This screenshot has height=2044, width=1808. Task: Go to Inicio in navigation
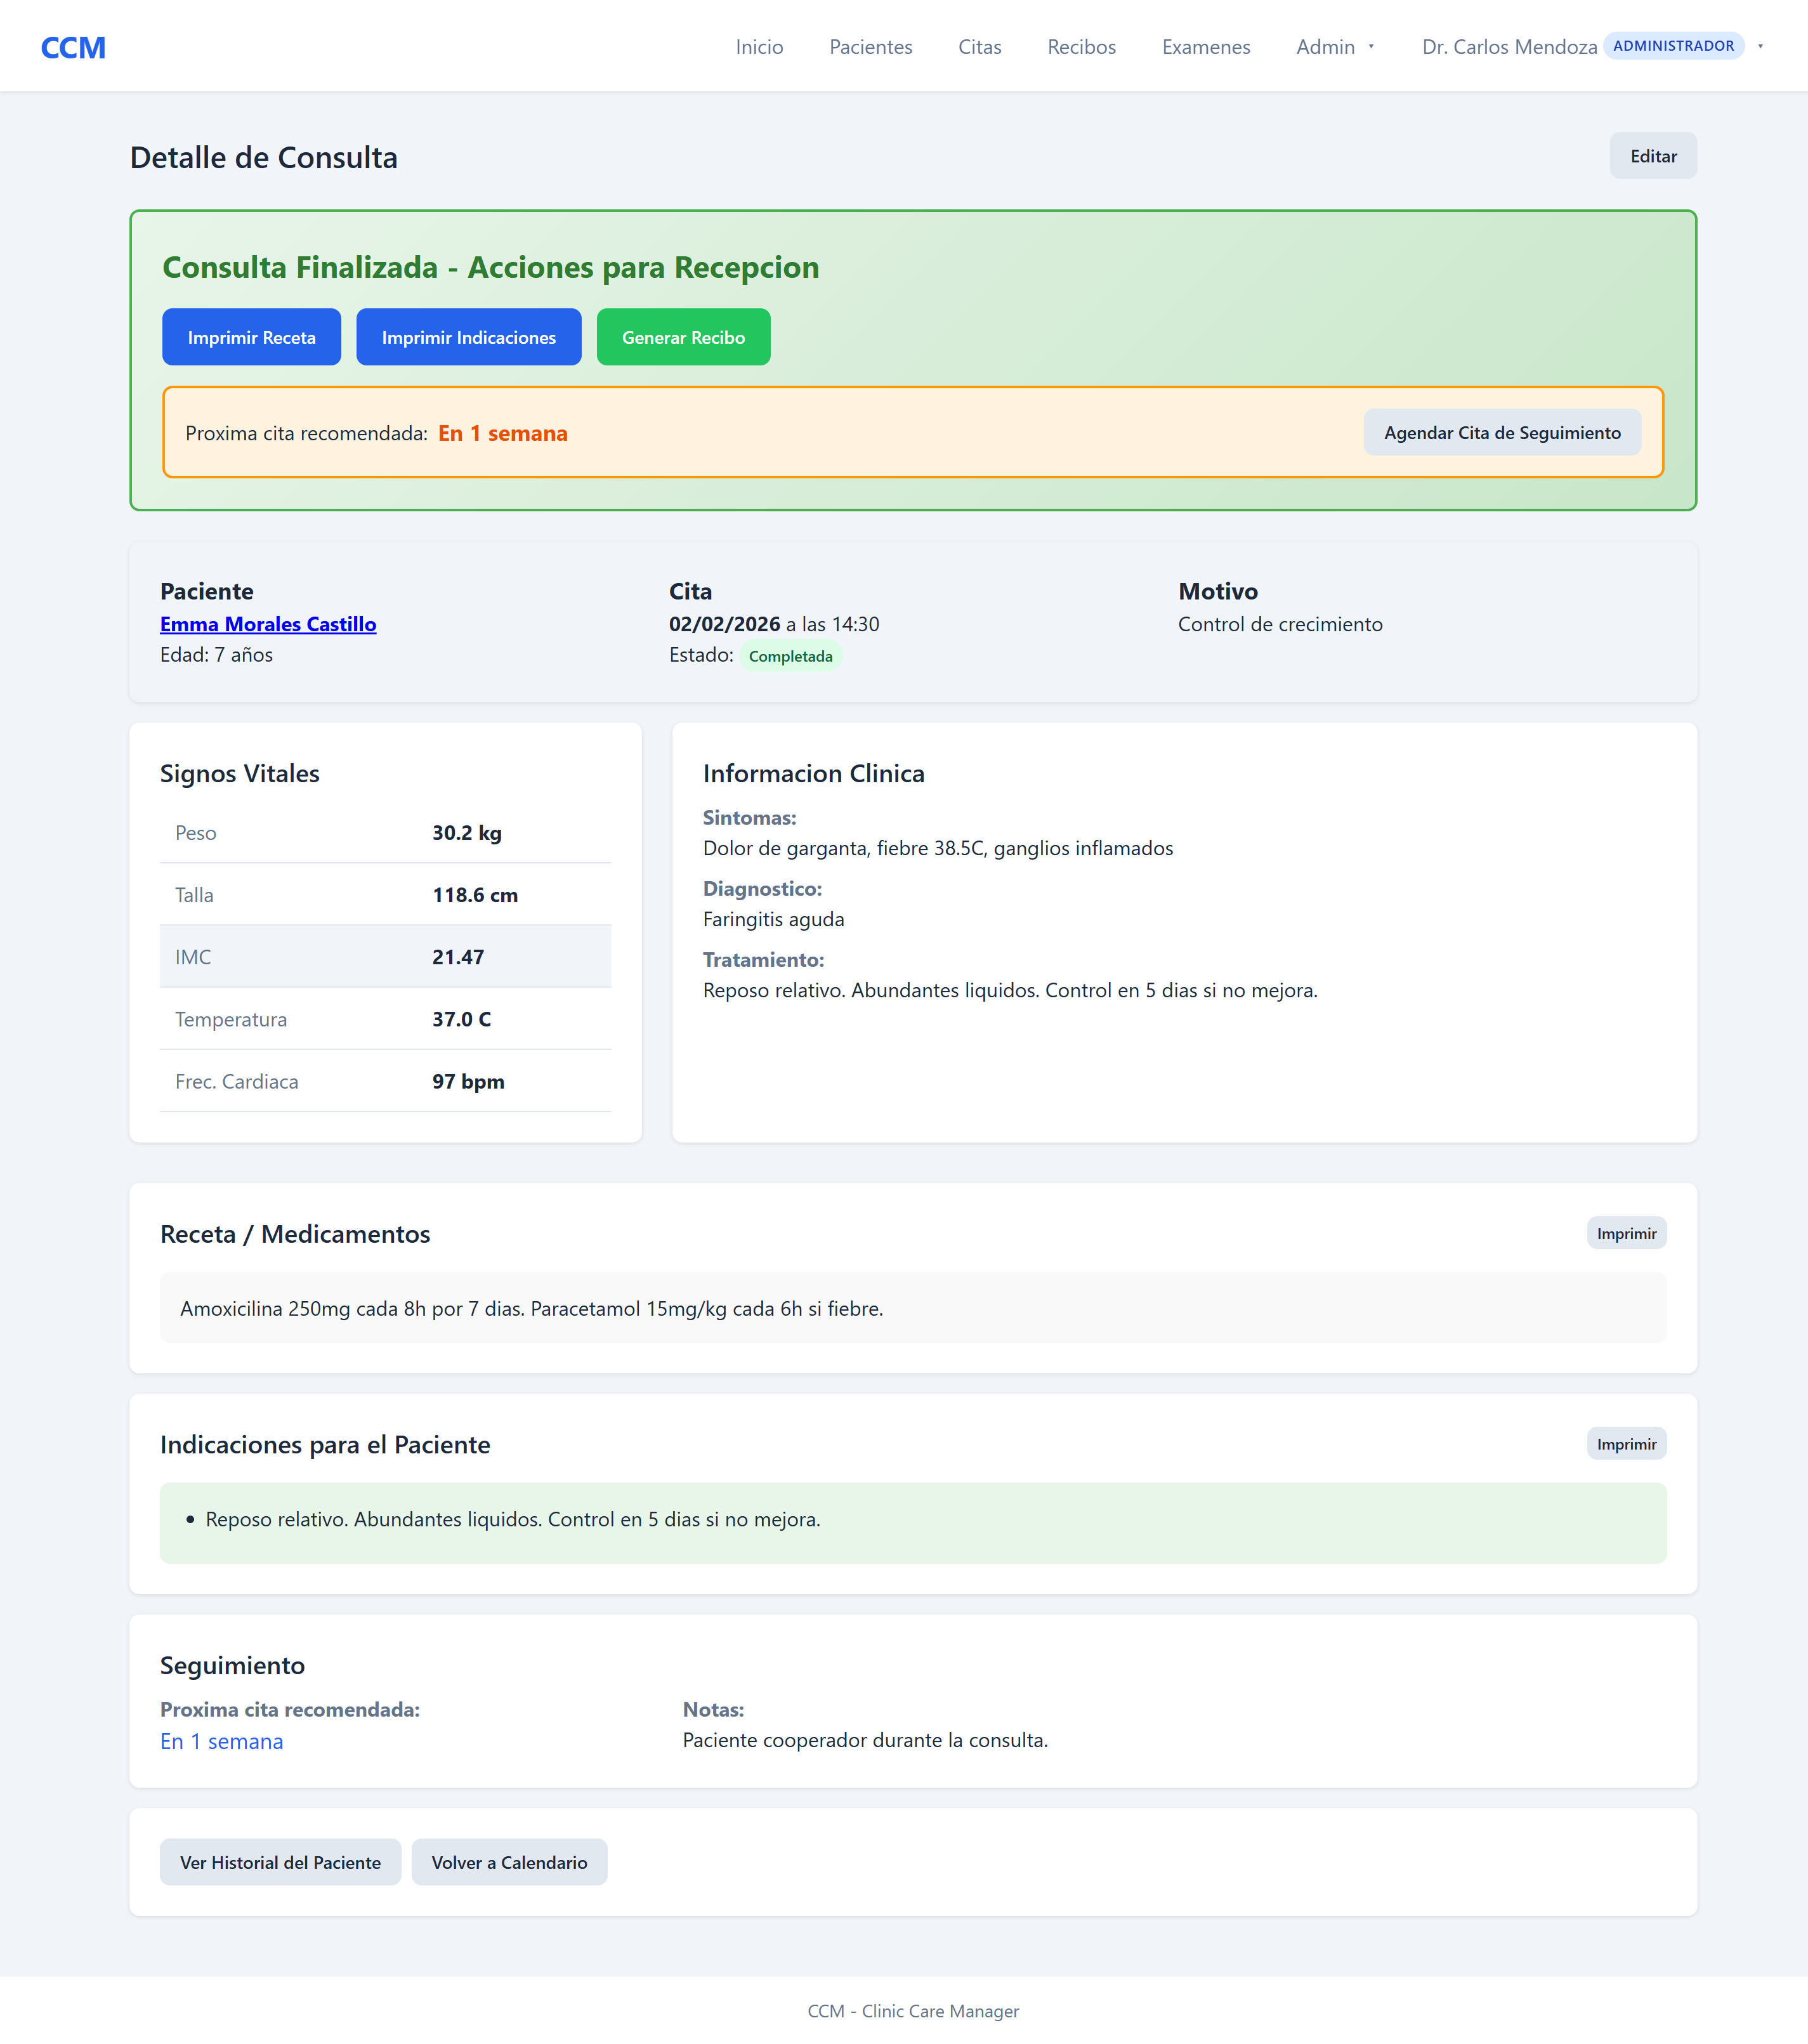tap(759, 47)
